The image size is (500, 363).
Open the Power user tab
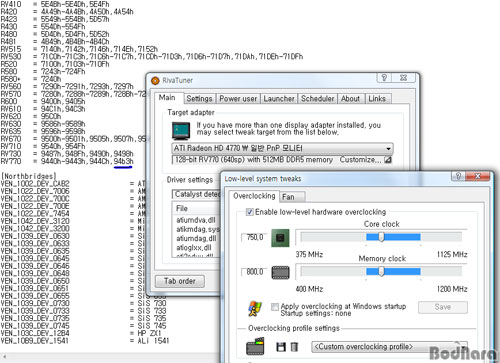(x=238, y=99)
